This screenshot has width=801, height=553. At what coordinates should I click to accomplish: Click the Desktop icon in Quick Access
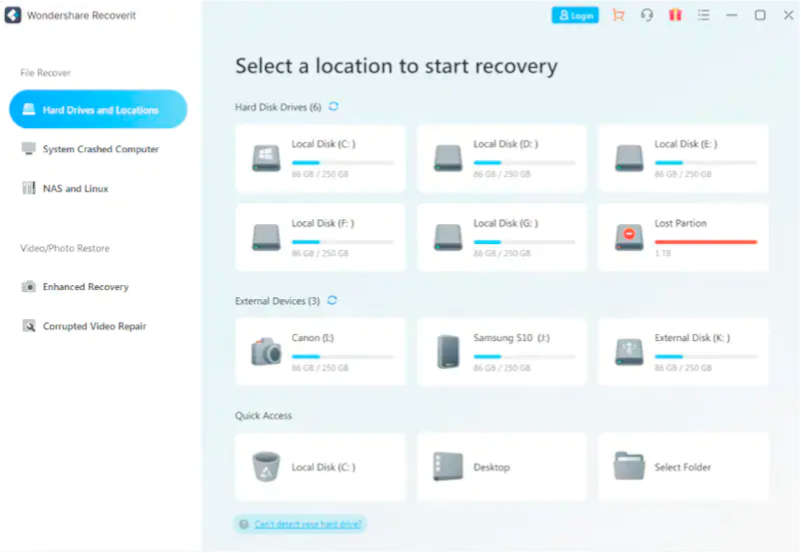pos(448,467)
